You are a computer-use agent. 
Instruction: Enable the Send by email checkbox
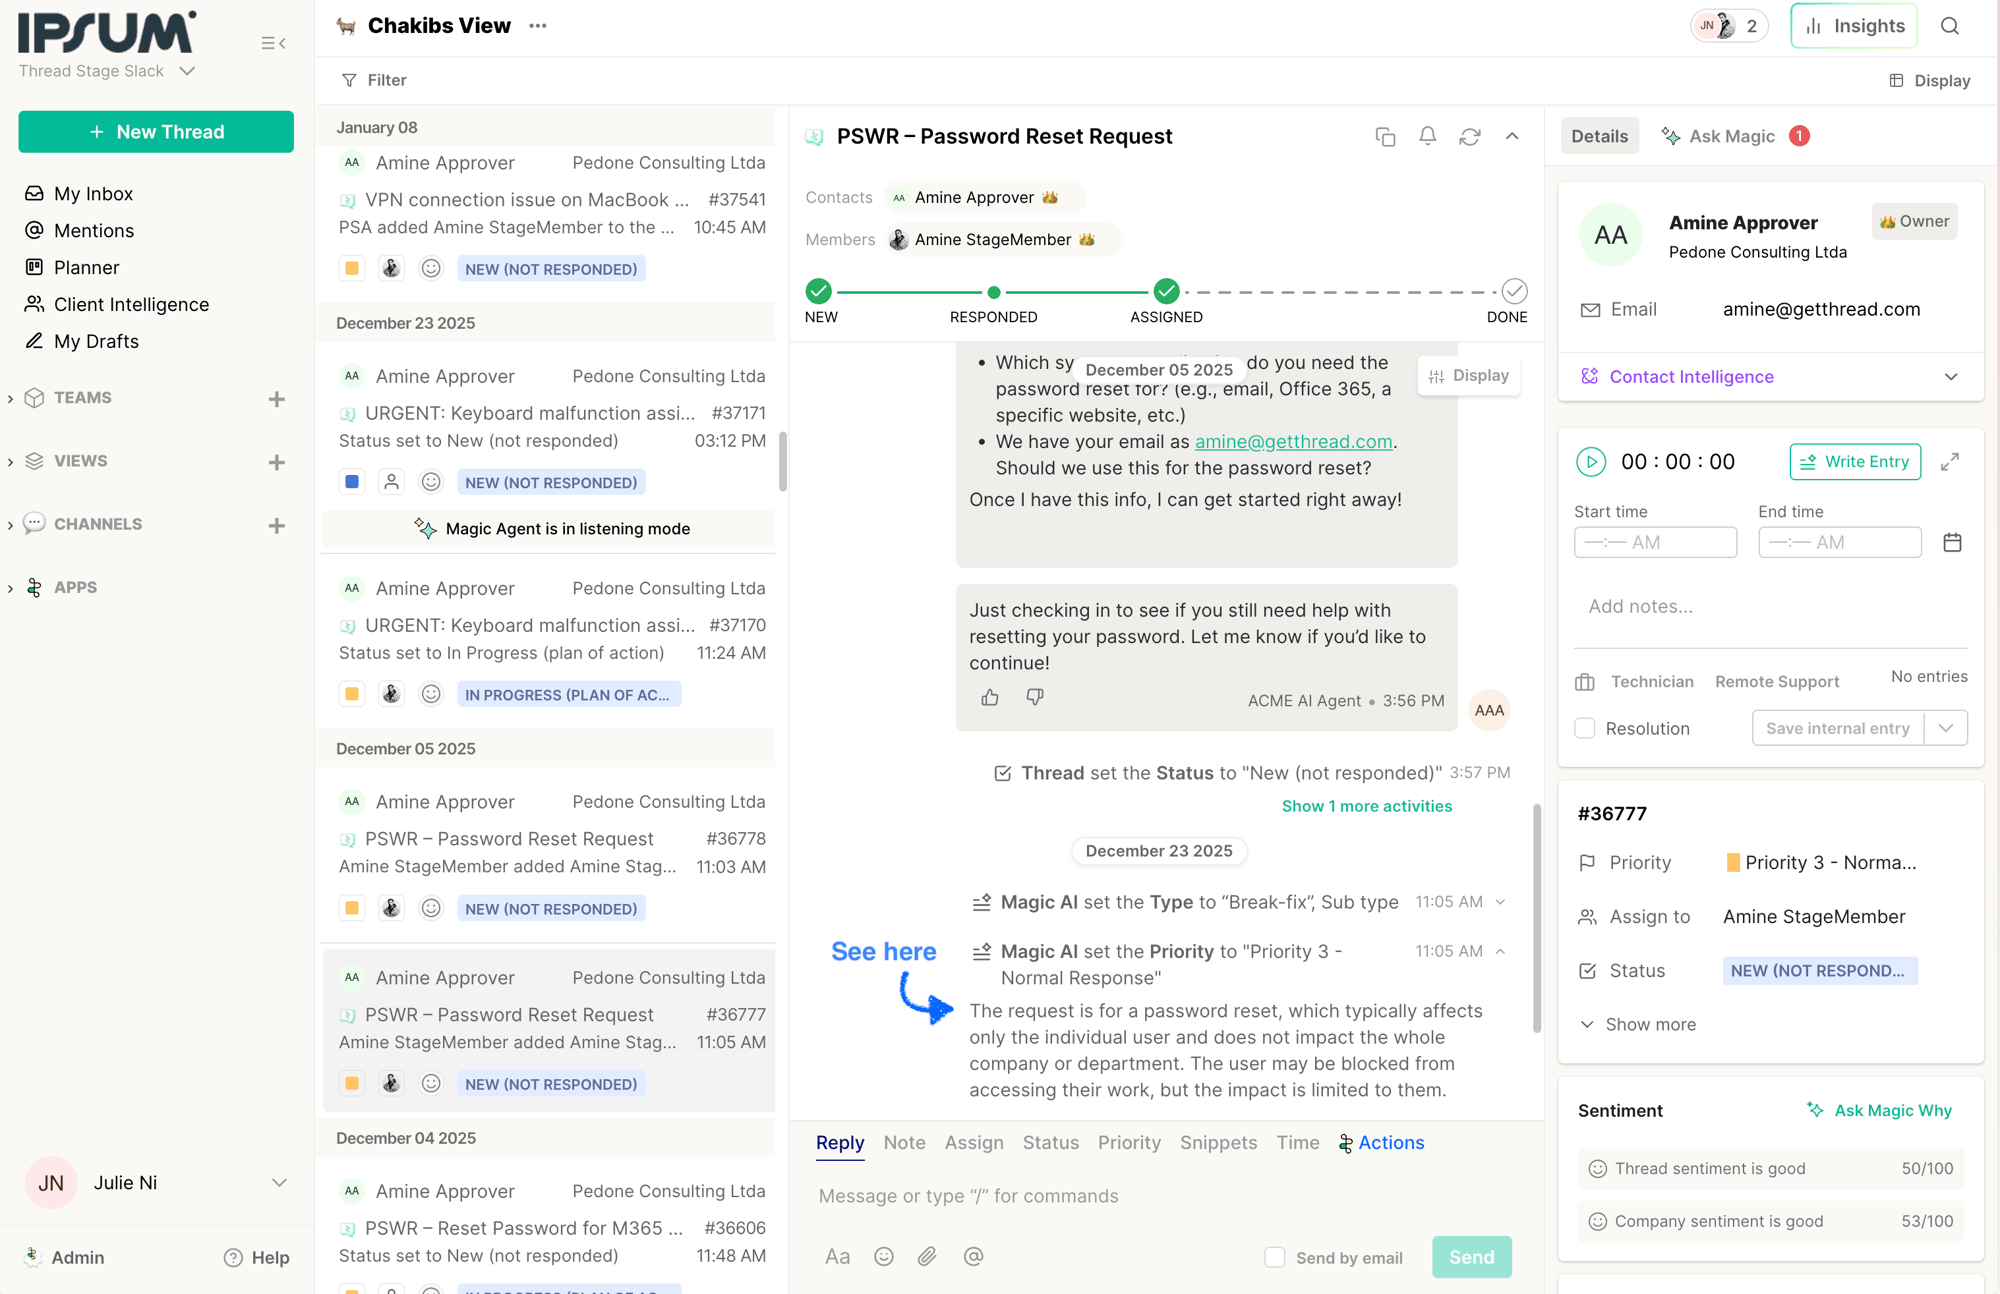[x=1275, y=1257]
